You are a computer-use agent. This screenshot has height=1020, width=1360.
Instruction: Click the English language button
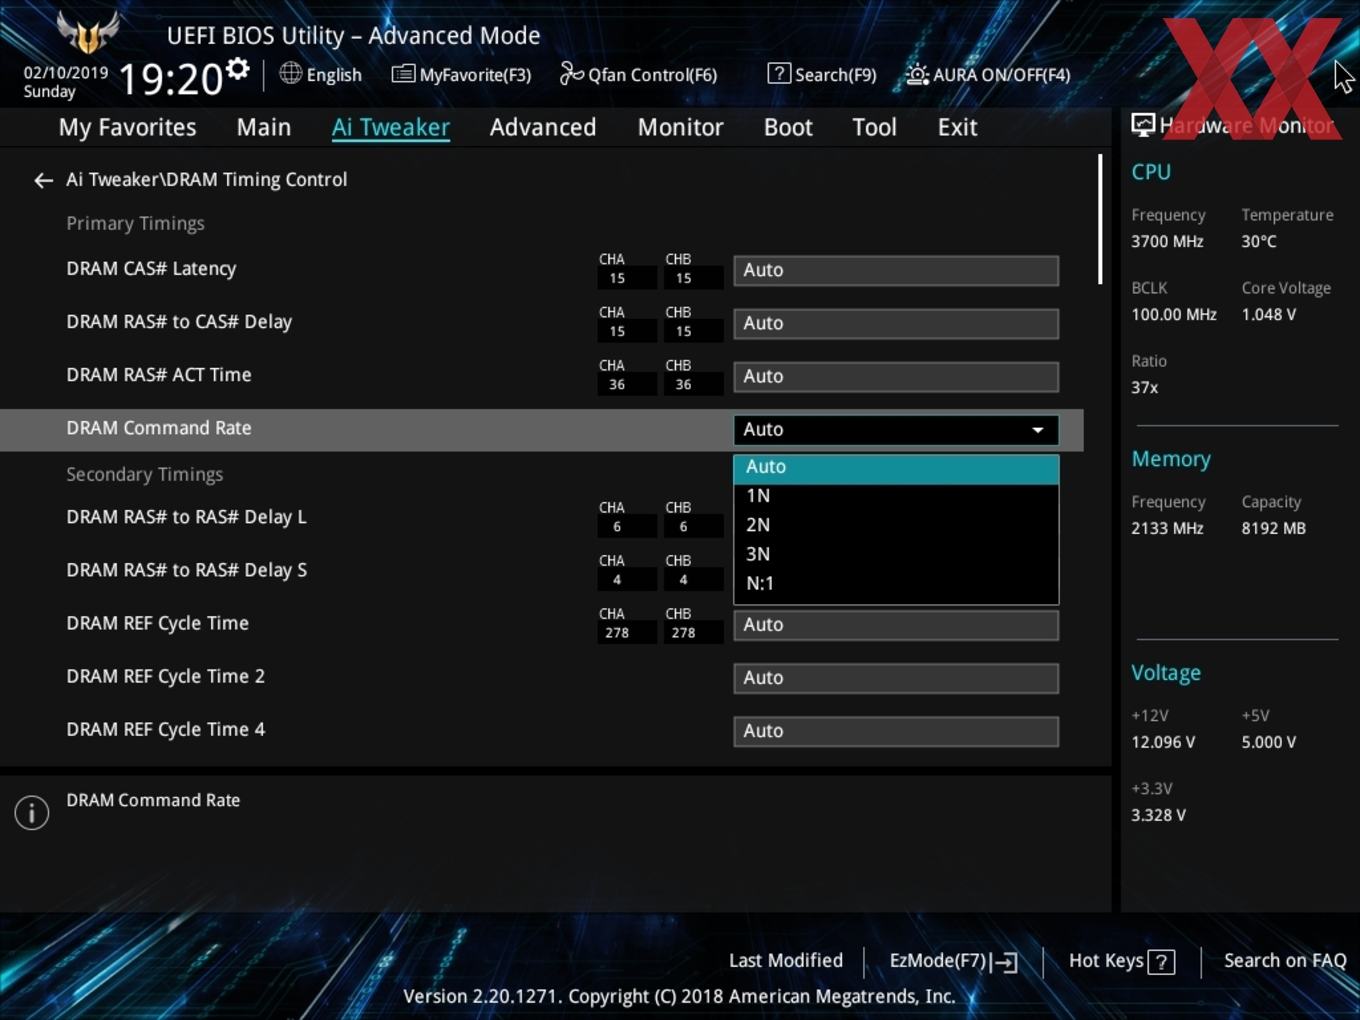pos(320,75)
